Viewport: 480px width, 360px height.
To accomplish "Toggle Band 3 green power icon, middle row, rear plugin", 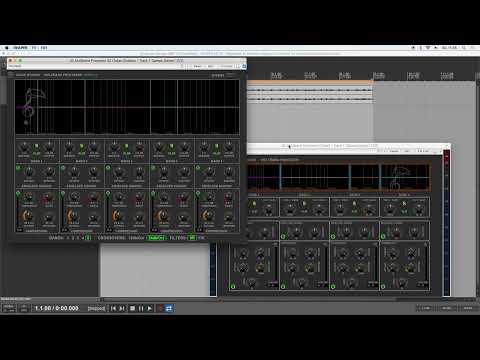I will pyautogui.click(x=333, y=237).
